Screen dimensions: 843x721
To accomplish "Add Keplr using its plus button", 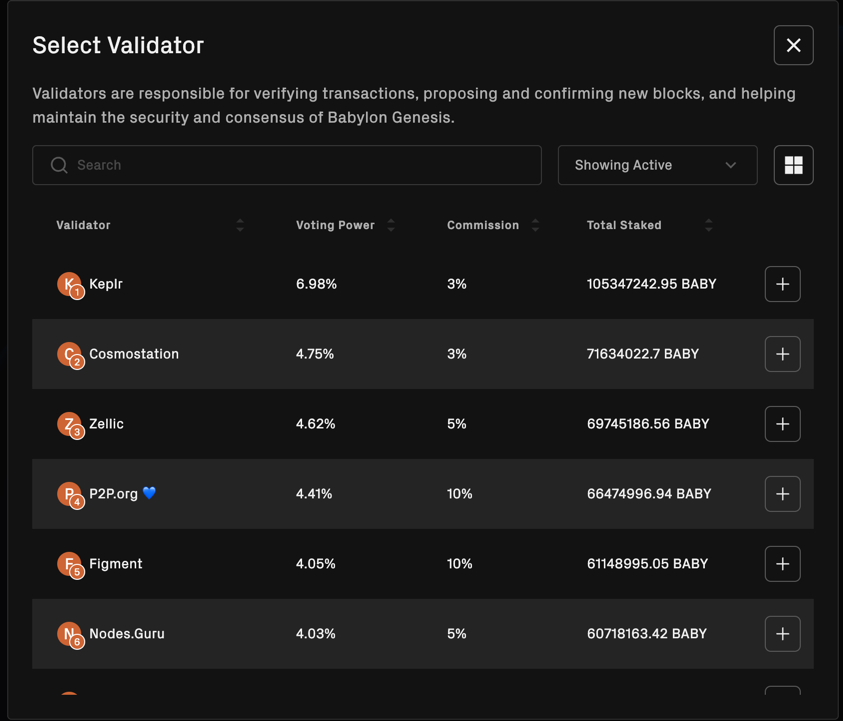I will pyautogui.click(x=782, y=283).
